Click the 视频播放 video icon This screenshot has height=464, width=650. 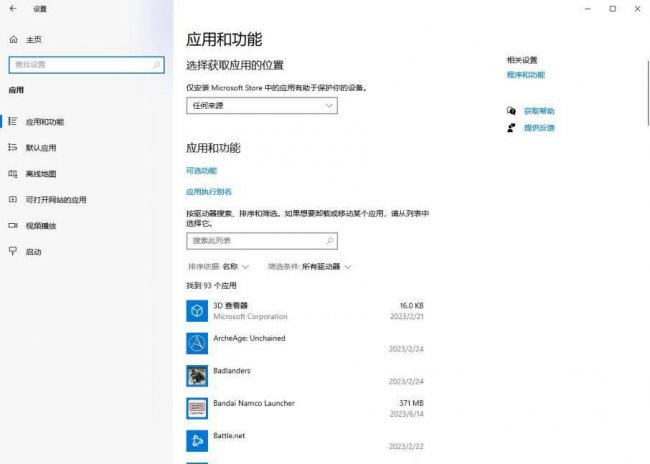pyautogui.click(x=13, y=226)
